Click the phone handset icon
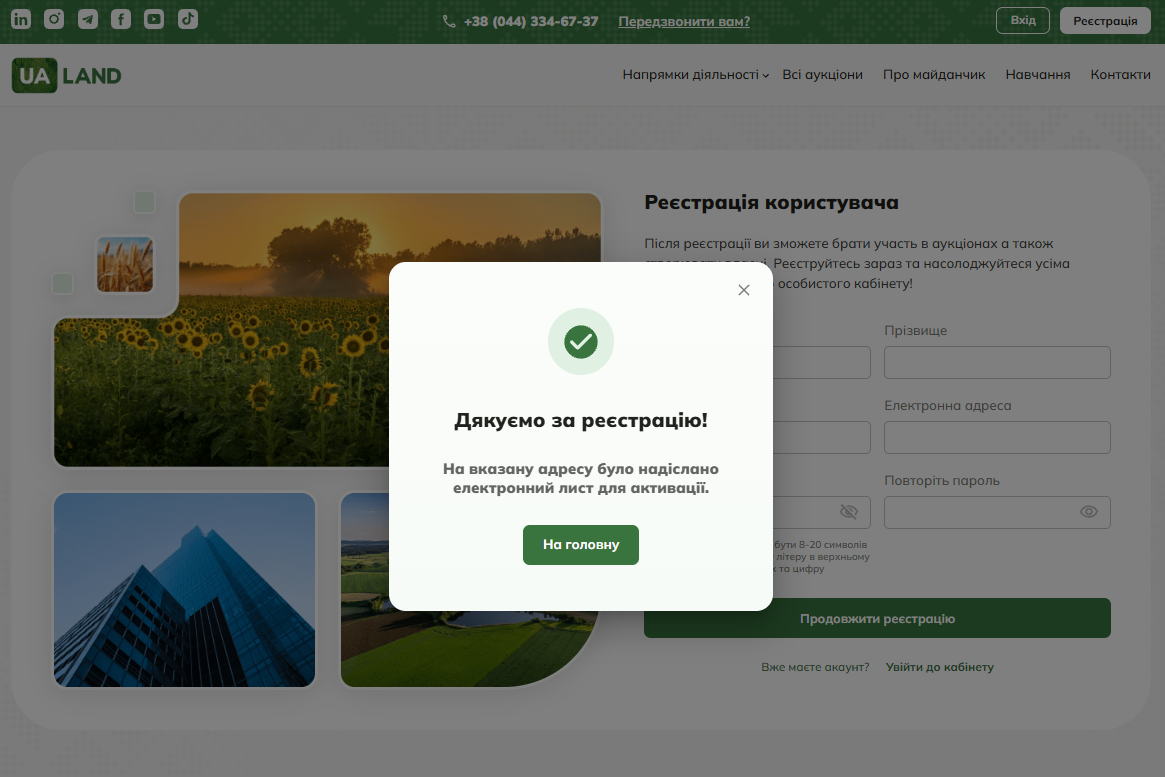1165x777 pixels. coord(449,22)
